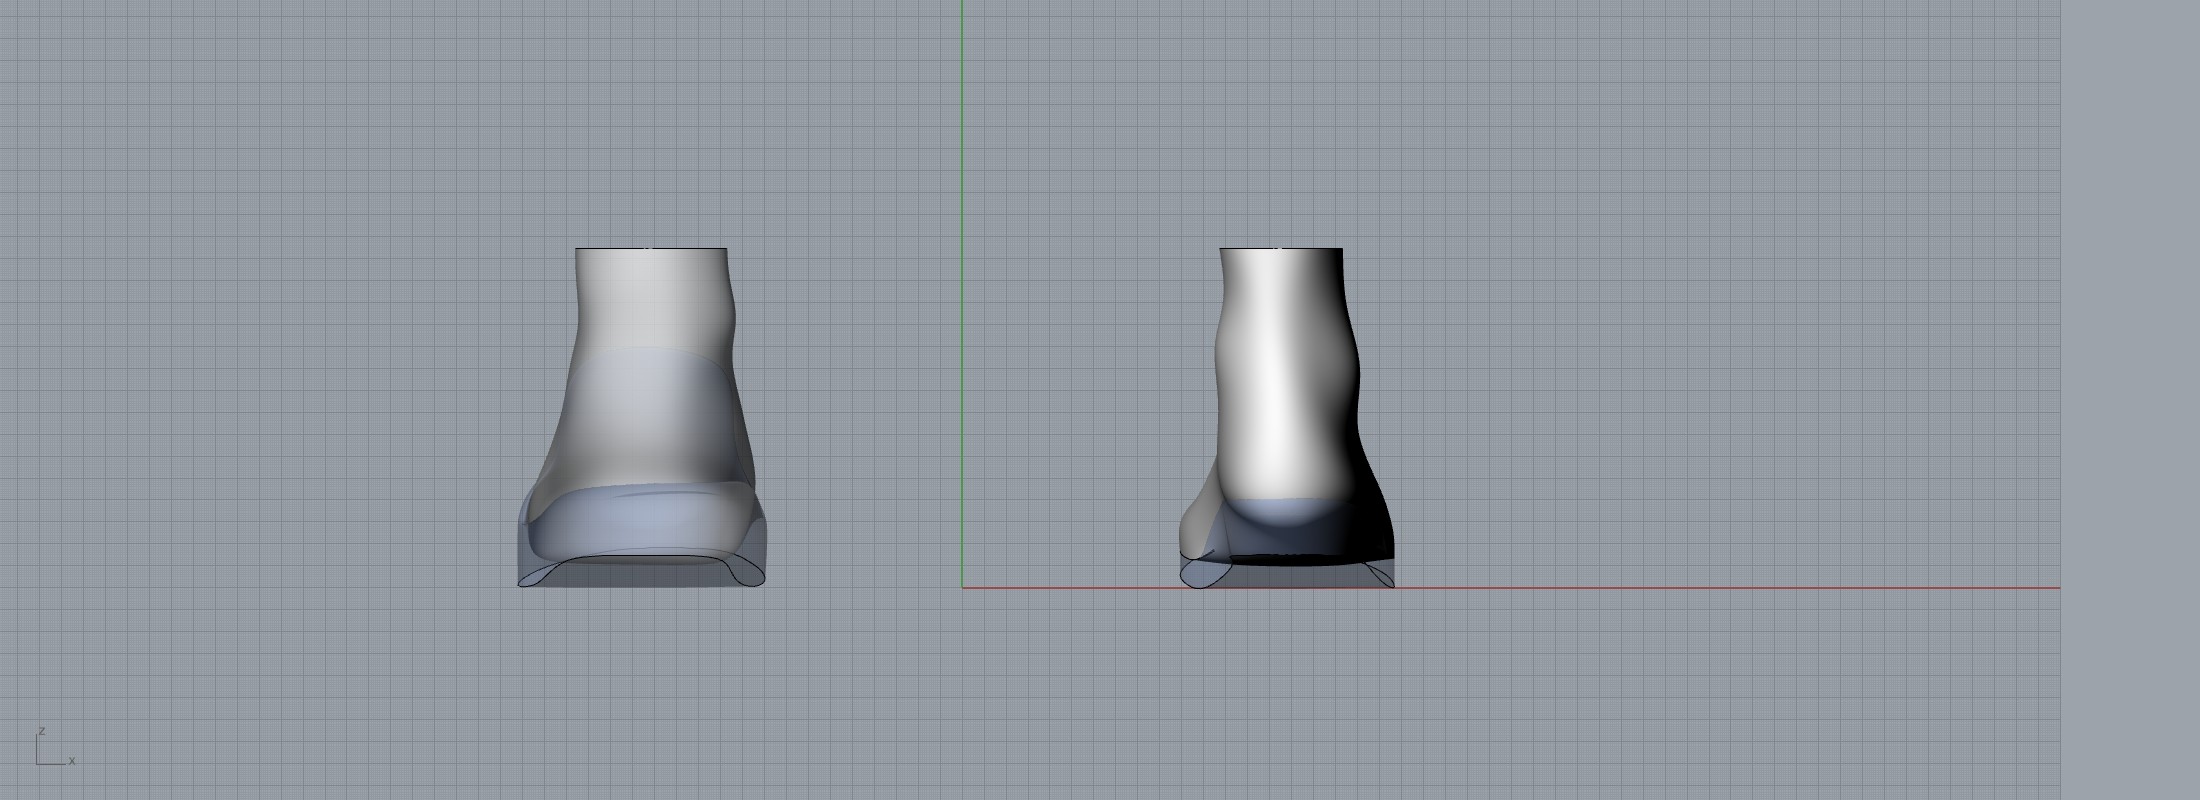Select the flat top edge of left model

650,248
